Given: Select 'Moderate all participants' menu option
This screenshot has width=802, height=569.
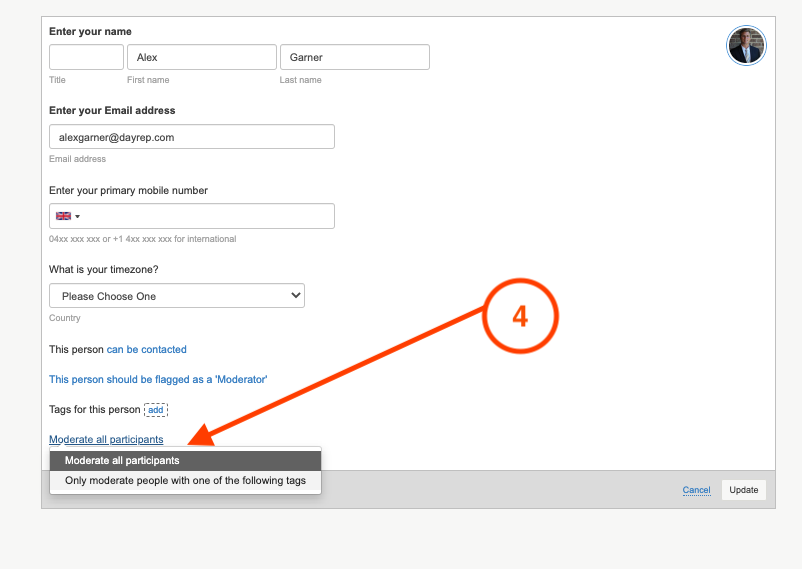Looking at the screenshot, I should point(185,461).
